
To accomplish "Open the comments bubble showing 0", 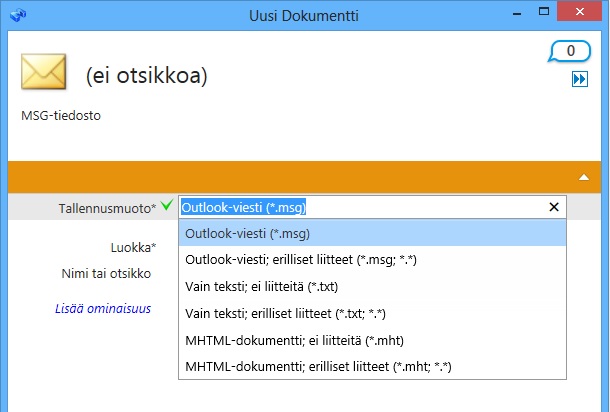I will [x=569, y=51].
